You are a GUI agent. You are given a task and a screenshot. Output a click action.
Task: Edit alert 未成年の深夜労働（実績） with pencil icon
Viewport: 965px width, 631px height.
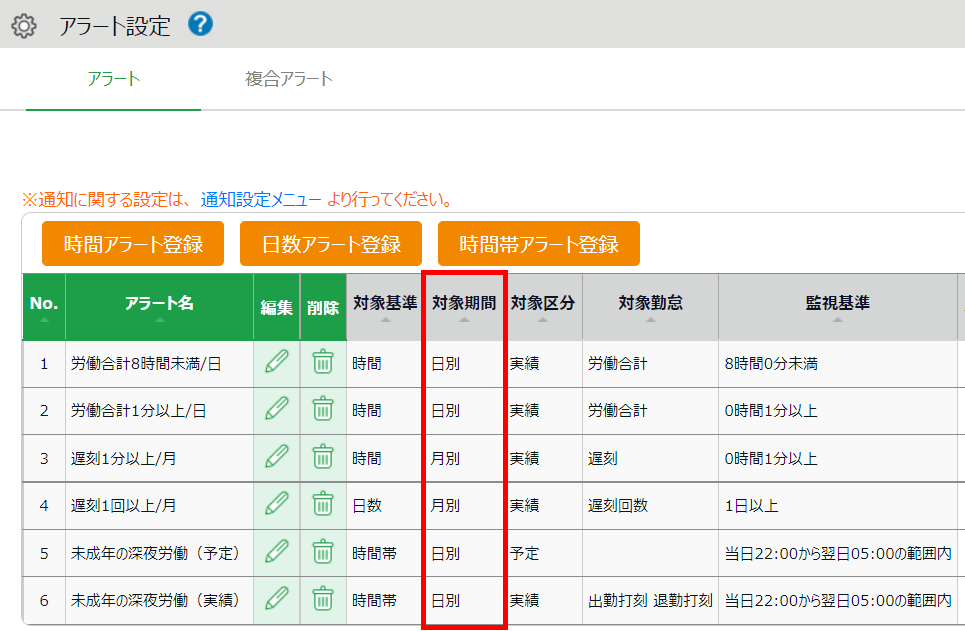click(277, 599)
